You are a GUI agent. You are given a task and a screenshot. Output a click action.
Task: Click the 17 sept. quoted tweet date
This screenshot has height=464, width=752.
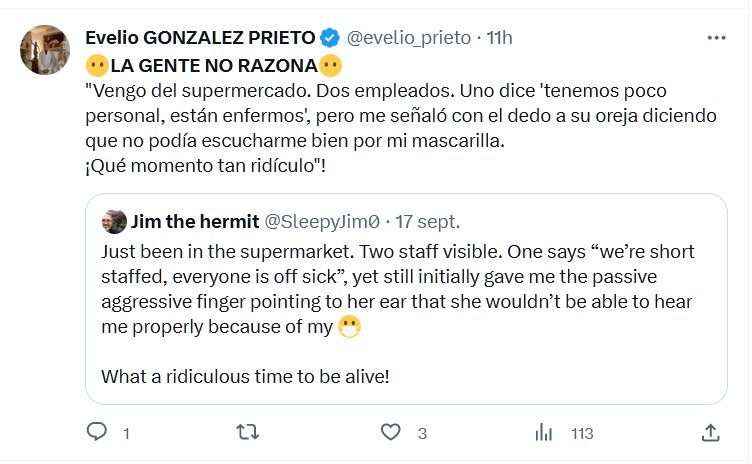pos(429,221)
